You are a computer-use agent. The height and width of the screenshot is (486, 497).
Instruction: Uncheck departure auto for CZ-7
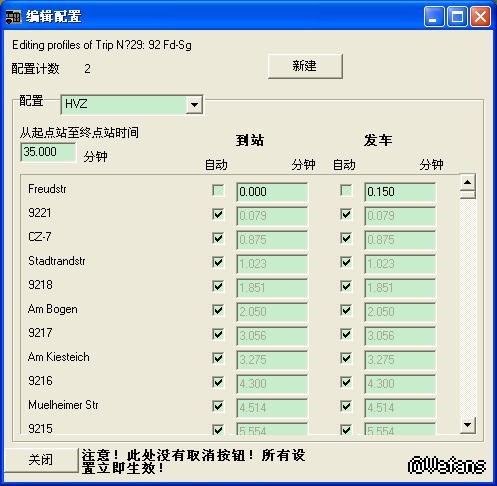click(x=346, y=238)
